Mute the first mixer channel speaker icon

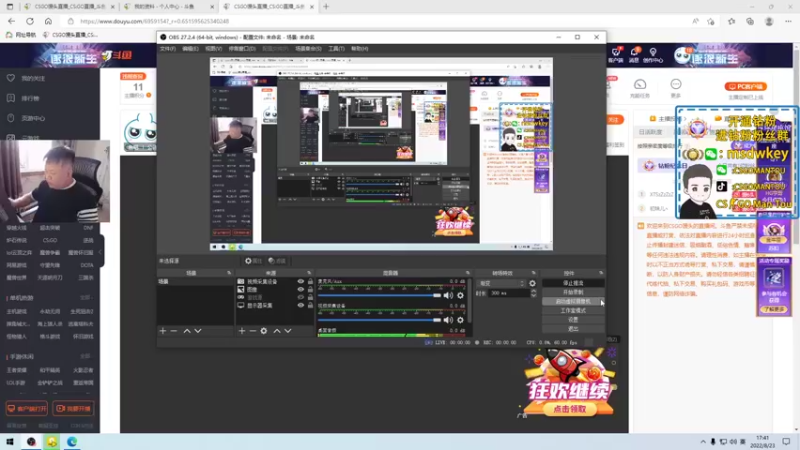pyautogui.click(x=448, y=295)
